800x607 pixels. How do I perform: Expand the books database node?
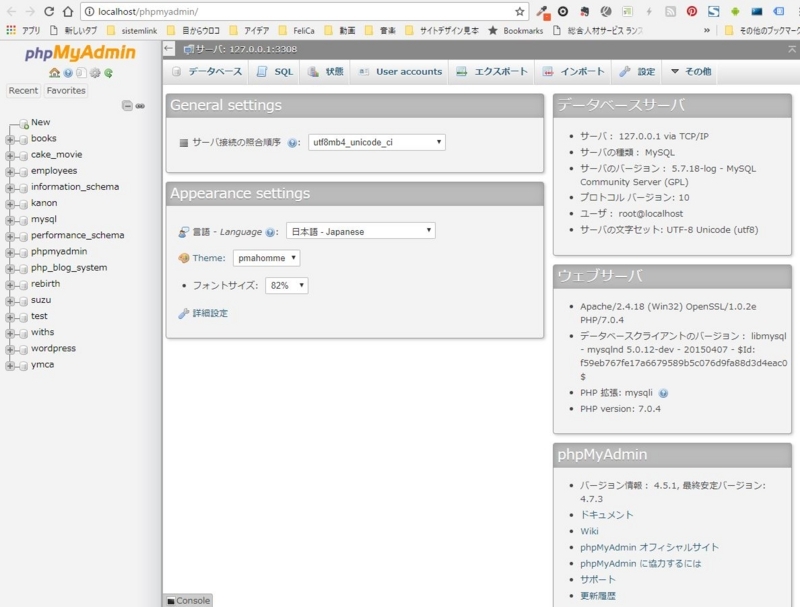(x=8, y=138)
